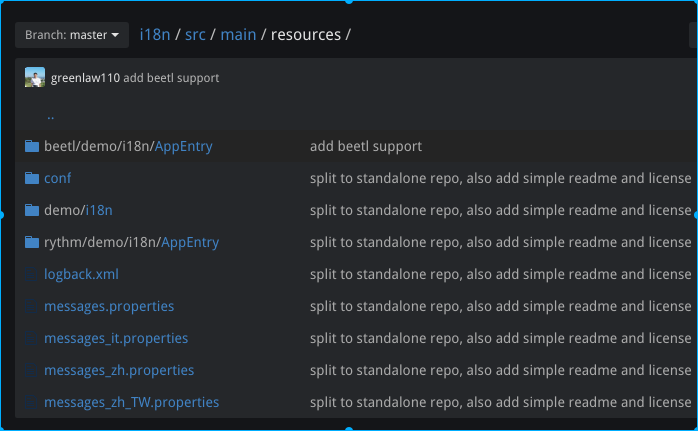Viewport: 698px width, 431px height.
Task: Click file icon beside messages_zh_TW.properties
Action: (31, 403)
